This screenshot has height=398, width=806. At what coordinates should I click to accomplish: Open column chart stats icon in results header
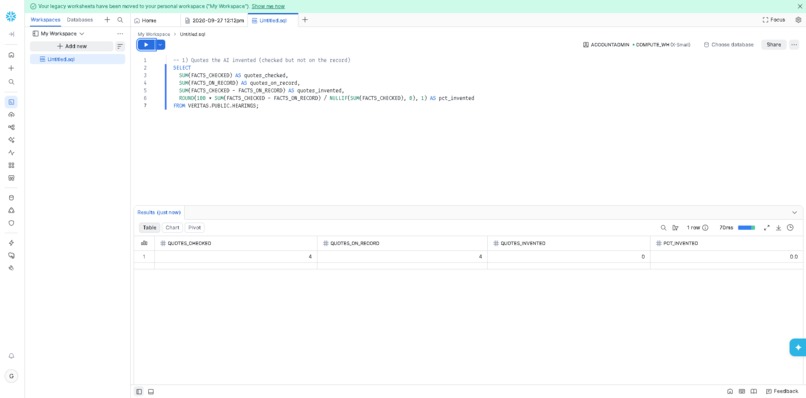tap(144, 243)
